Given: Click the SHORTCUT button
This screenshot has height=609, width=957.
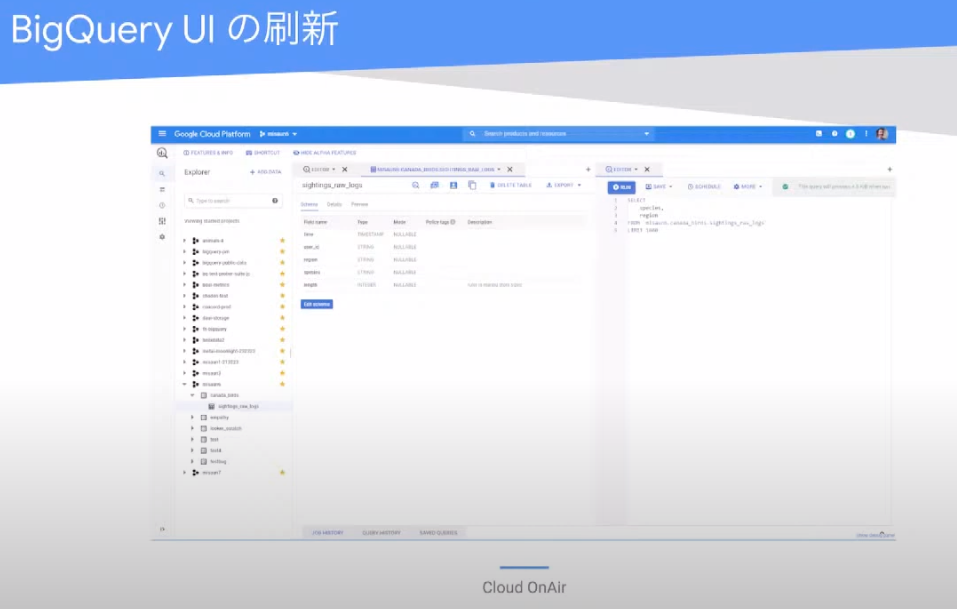Looking at the screenshot, I should point(263,153).
